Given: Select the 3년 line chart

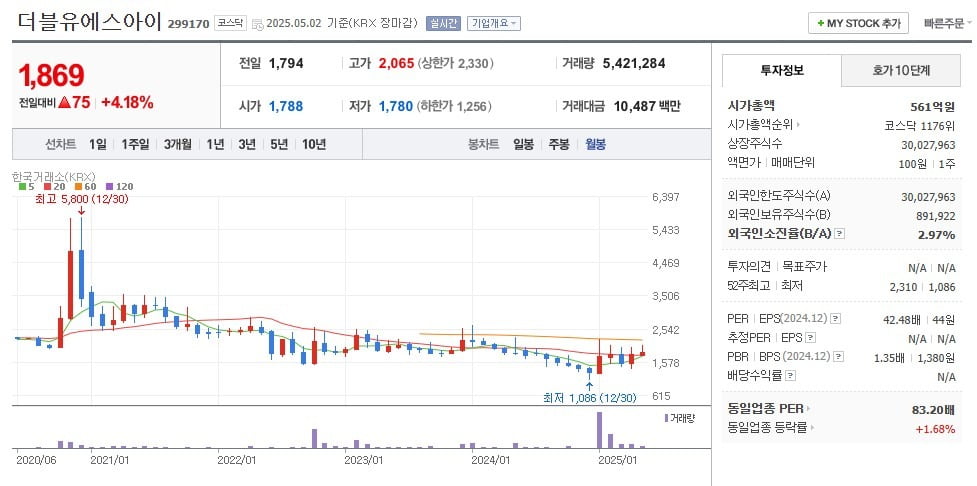Looking at the screenshot, I should 247,145.
